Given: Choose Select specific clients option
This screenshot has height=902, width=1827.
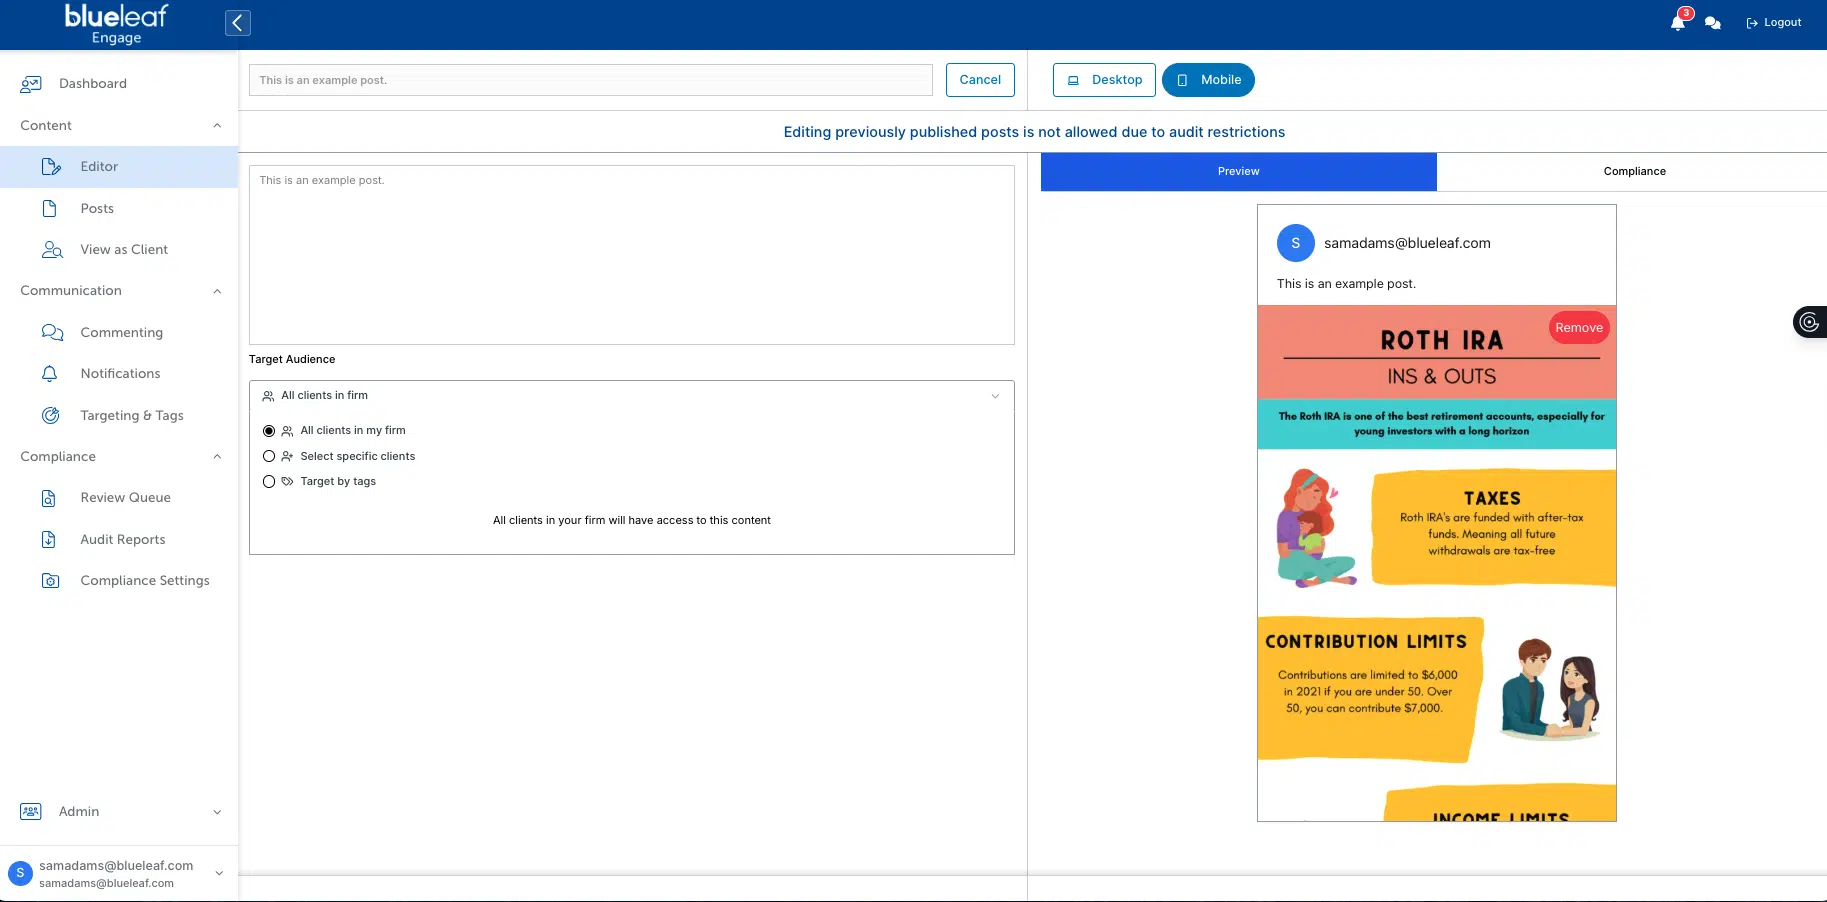Looking at the screenshot, I should (268, 456).
